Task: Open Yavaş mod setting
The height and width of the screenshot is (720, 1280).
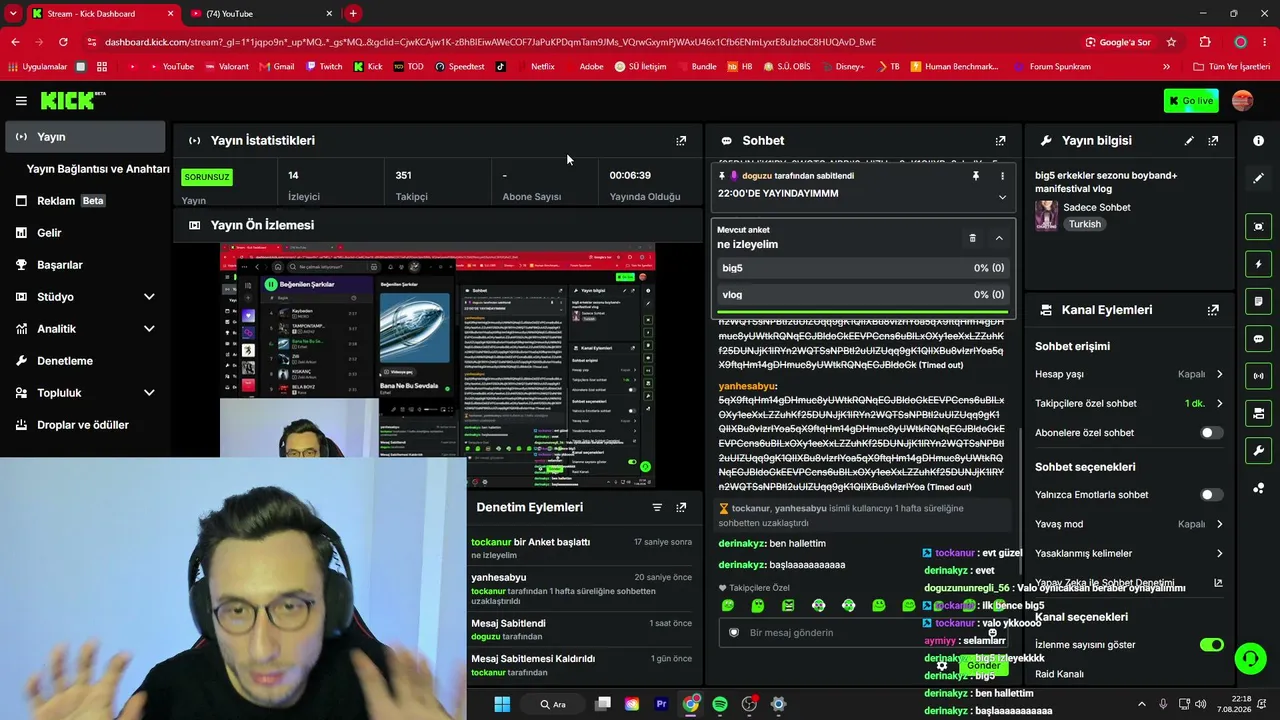Action: (1129, 524)
